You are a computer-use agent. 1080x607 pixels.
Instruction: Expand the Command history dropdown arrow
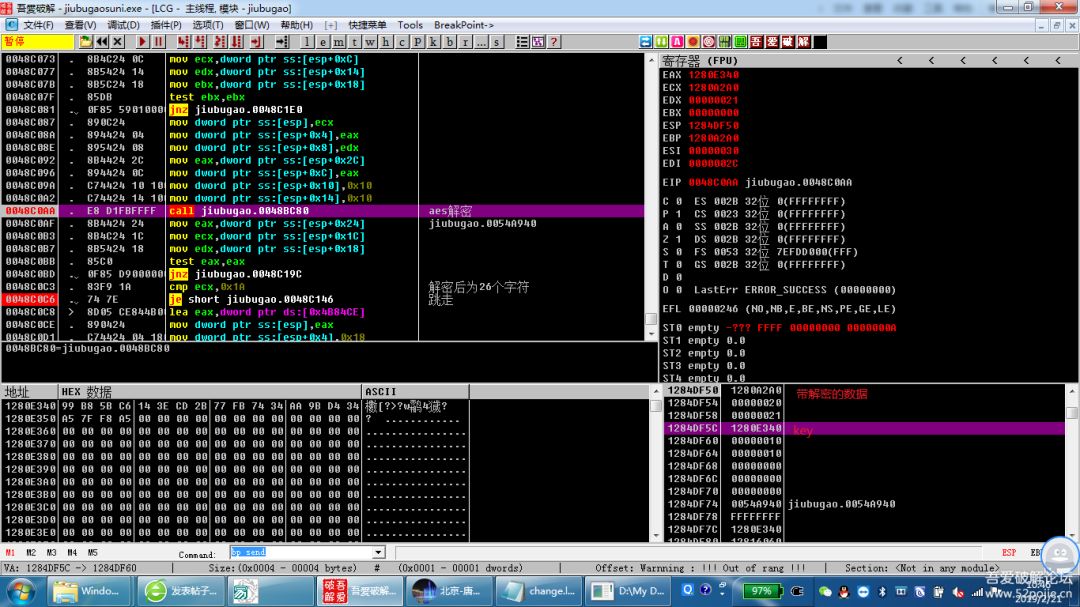378,552
